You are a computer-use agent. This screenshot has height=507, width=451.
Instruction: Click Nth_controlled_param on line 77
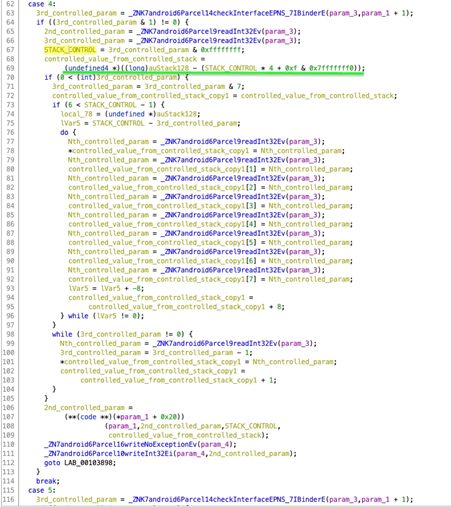[x=108, y=141]
